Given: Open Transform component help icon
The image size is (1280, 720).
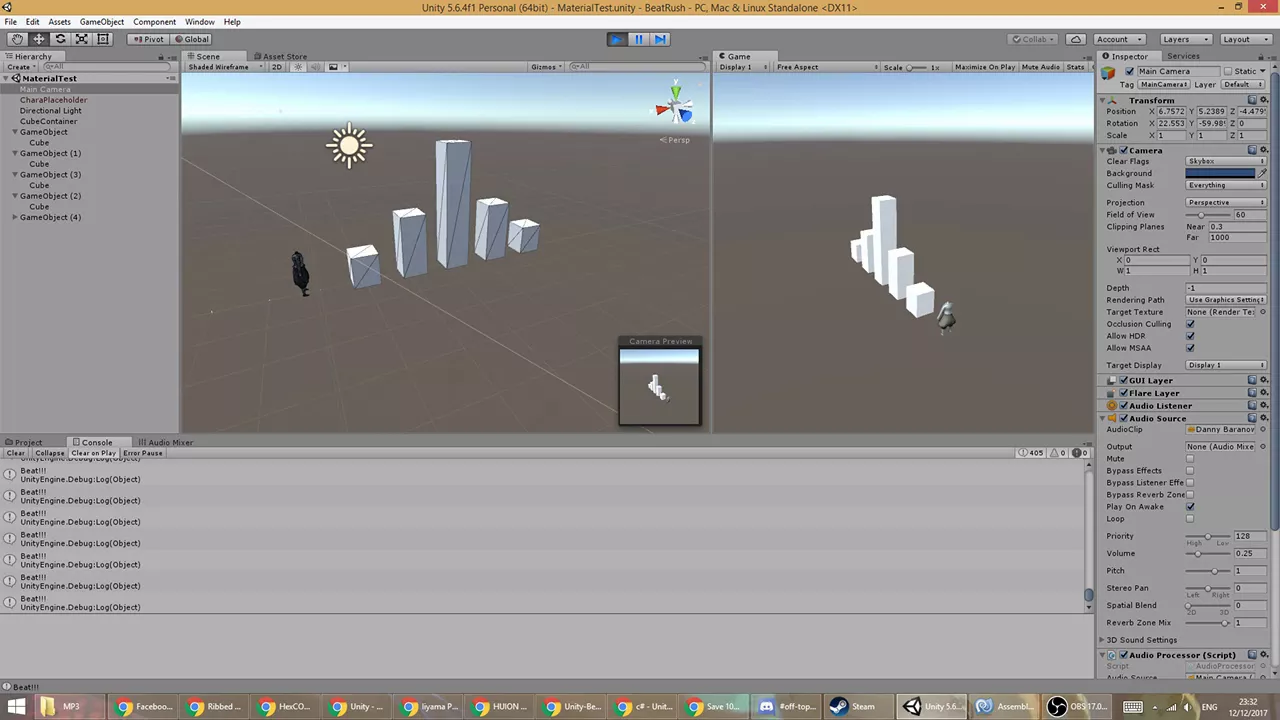Looking at the screenshot, I should [1252, 100].
